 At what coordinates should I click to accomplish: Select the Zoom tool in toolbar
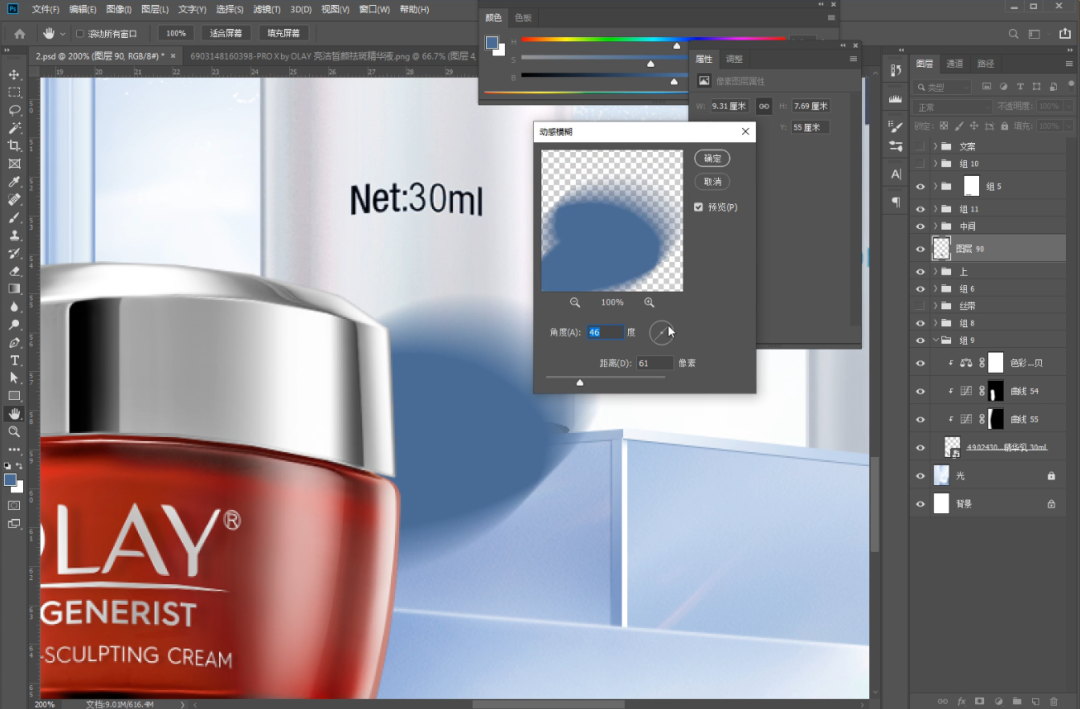14,432
